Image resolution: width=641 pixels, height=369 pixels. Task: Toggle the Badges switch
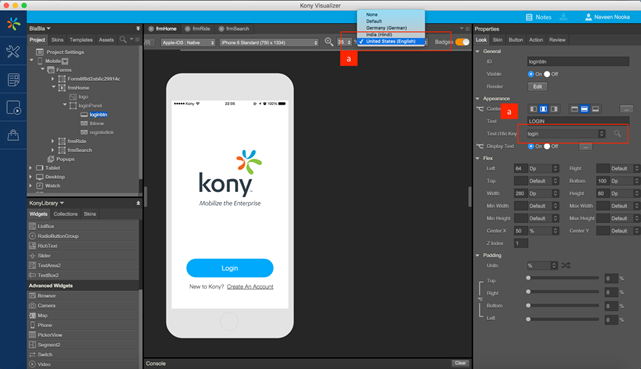462,42
